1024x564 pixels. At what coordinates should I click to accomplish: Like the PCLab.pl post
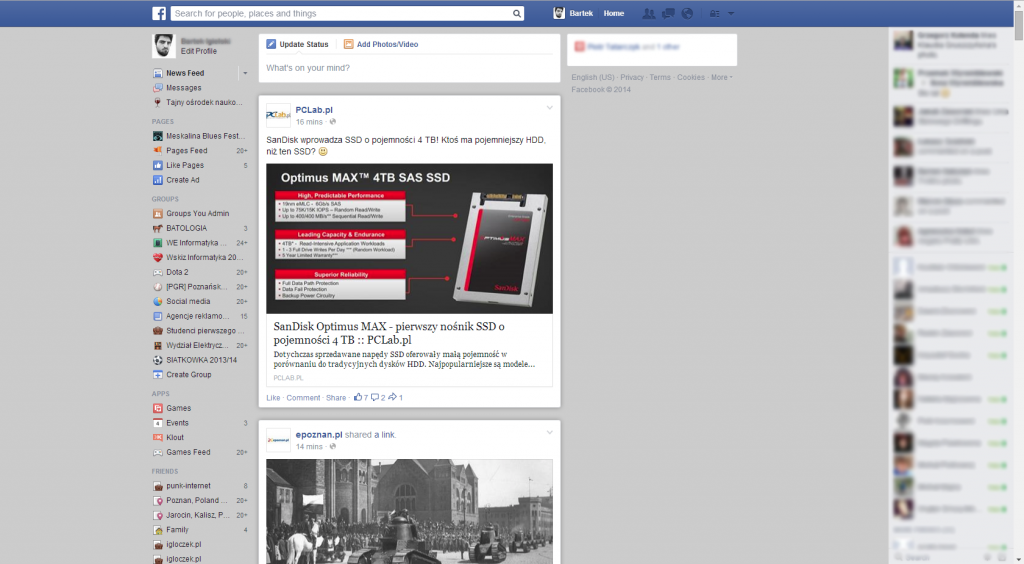tap(273, 398)
